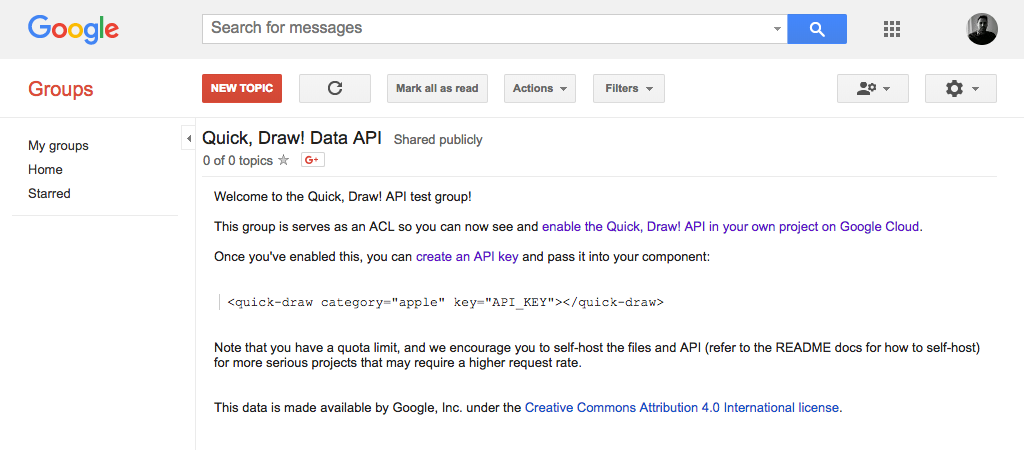Open Creative Commons Attribution 4.0 license link

[682, 408]
